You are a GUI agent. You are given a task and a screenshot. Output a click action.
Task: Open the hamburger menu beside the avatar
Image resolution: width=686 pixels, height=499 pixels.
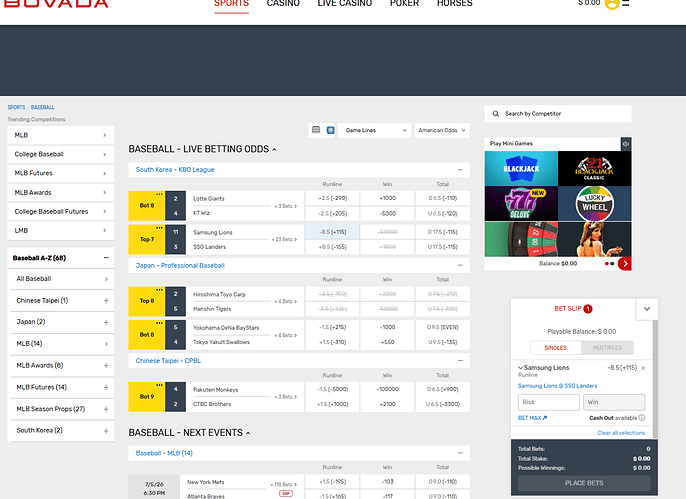click(x=626, y=3)
